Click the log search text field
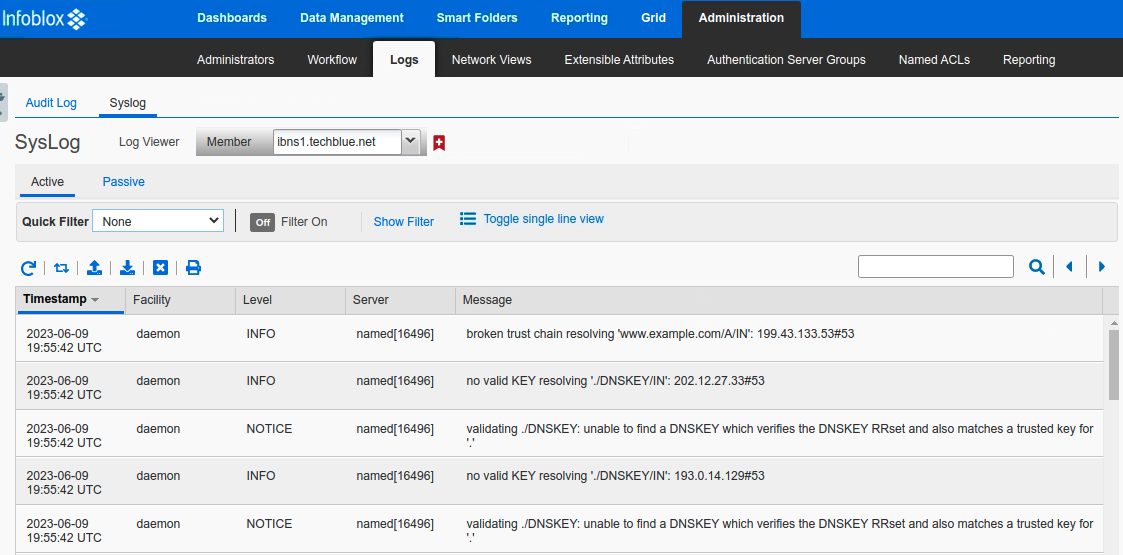Image resolution: width=1123 pixels, height=555 pixels. point(935,267)
